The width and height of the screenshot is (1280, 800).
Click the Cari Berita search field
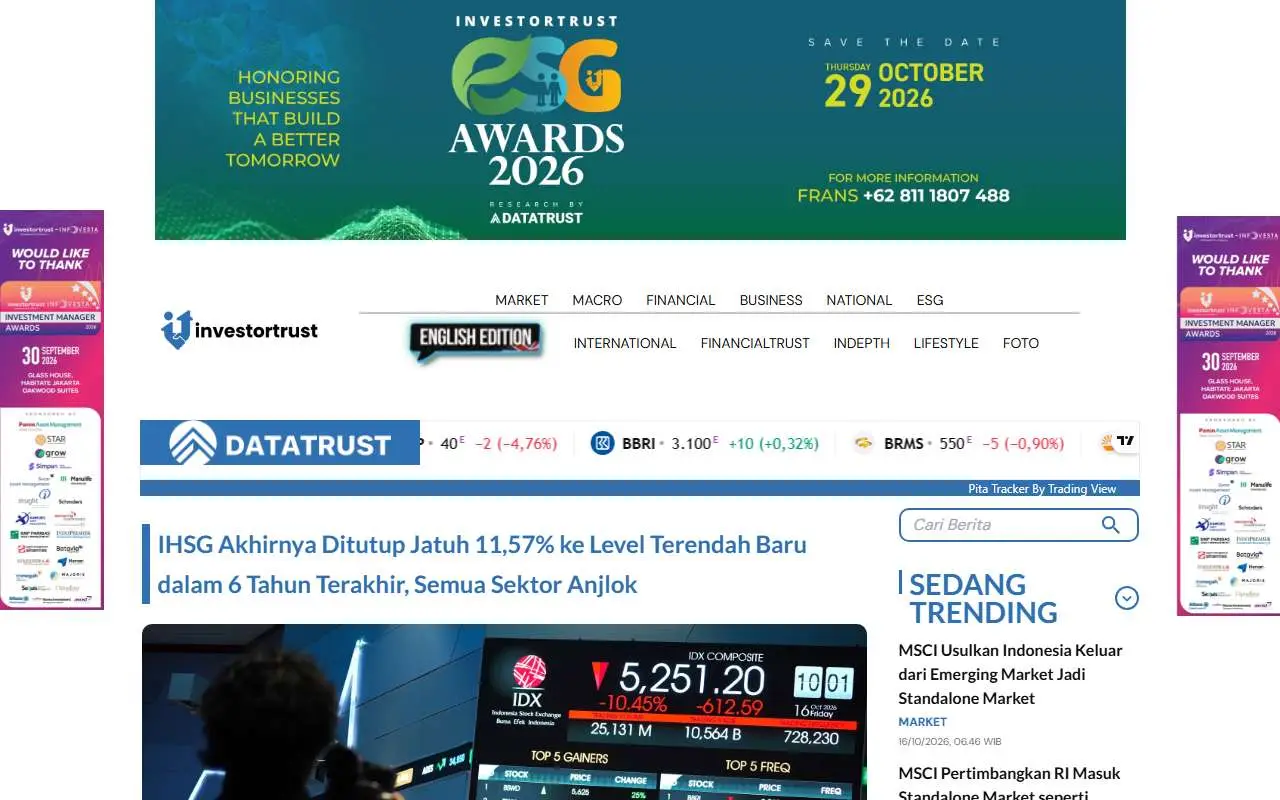pos(1019,525)
